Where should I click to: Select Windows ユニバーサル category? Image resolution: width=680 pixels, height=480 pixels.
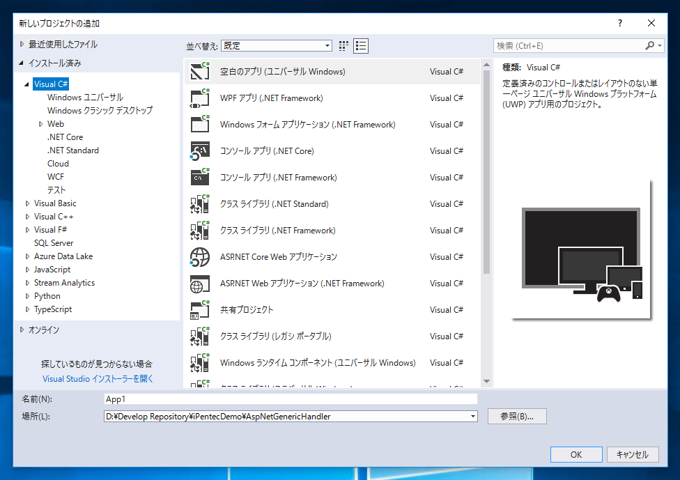[85, 97]
